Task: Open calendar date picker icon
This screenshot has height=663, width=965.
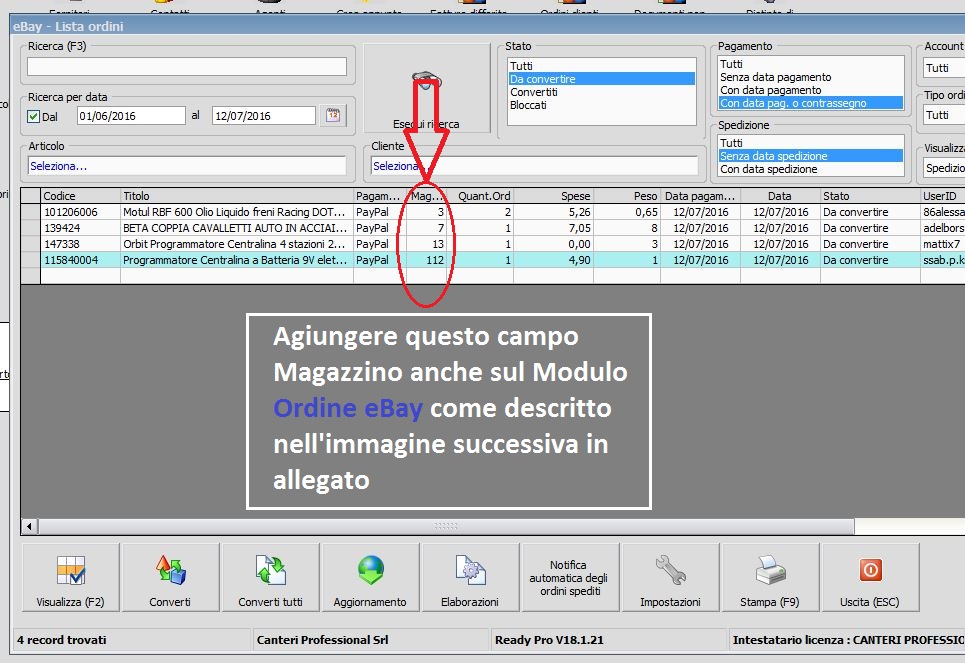Action: [333, 115]
